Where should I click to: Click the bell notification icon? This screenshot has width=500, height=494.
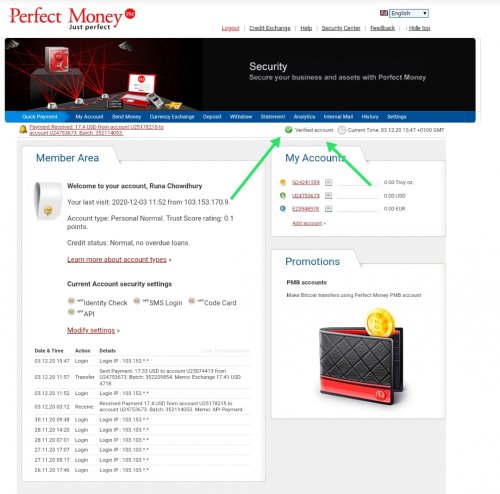[x=23, y=129]
